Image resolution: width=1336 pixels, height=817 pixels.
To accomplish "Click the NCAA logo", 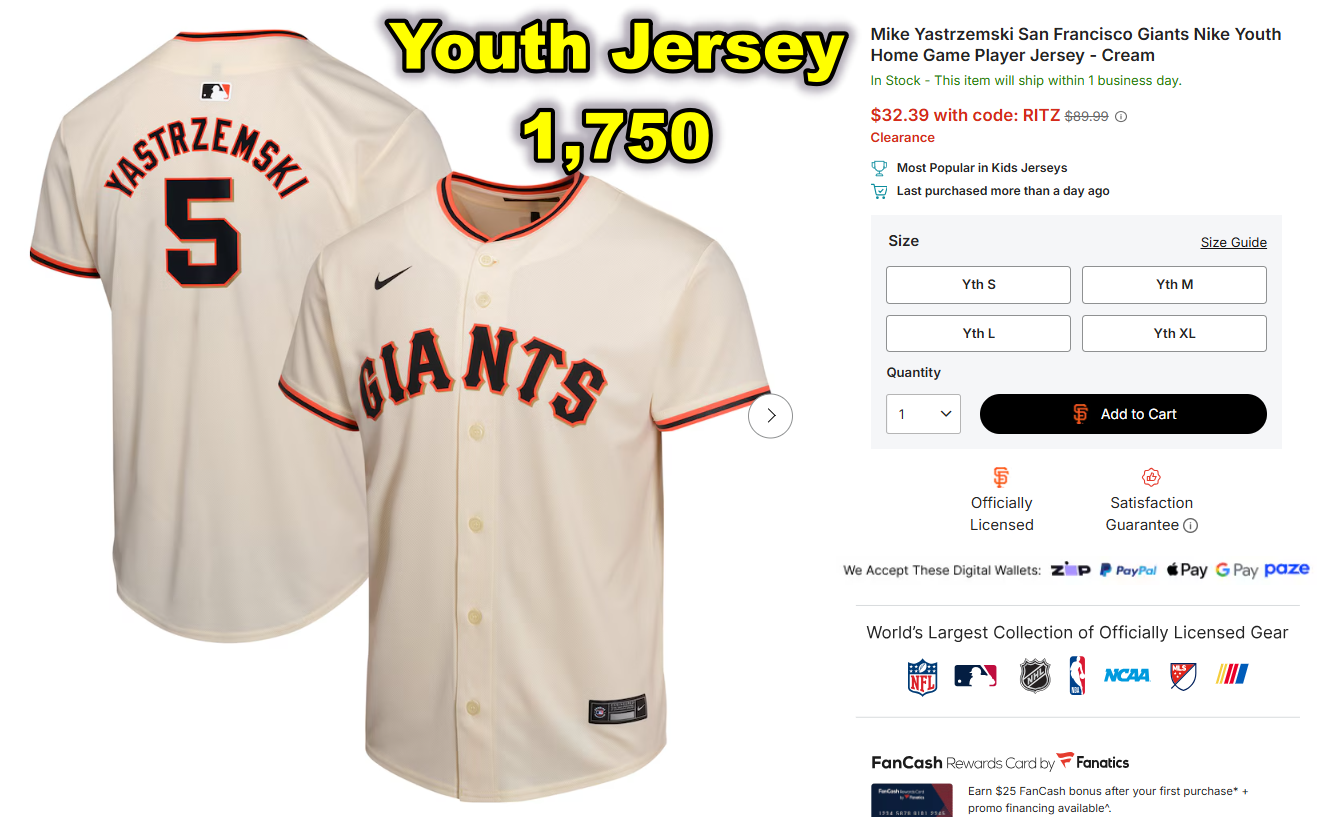I will tap(1127, 676).
